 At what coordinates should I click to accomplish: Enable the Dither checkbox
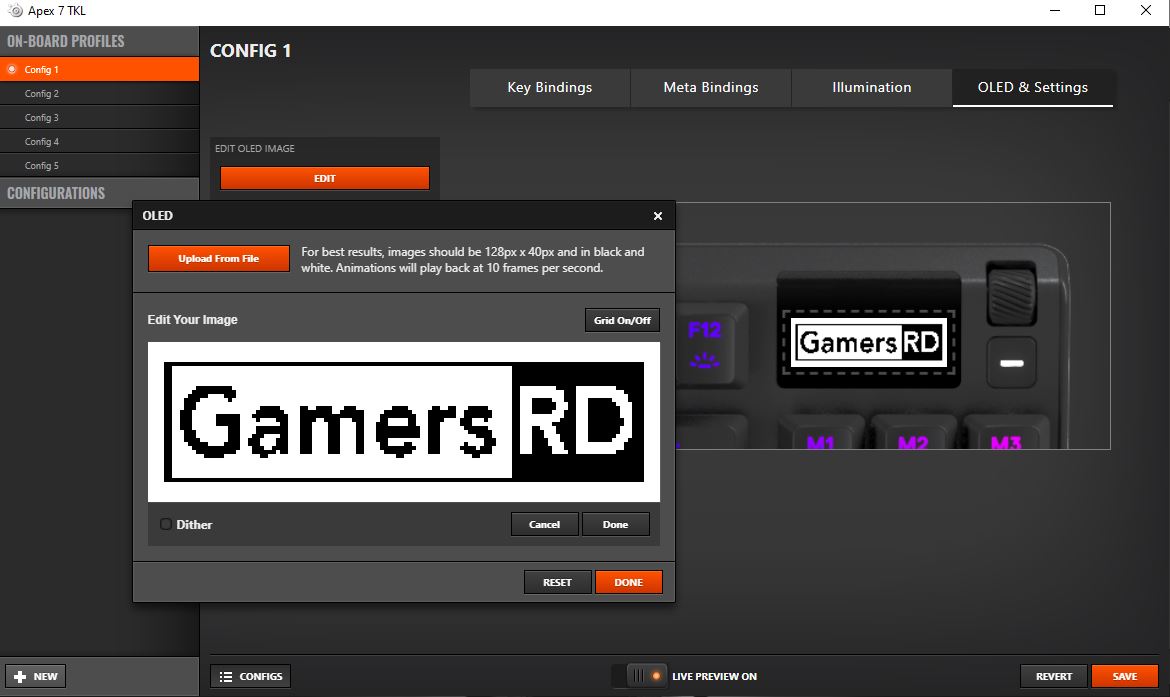point(166,524)
